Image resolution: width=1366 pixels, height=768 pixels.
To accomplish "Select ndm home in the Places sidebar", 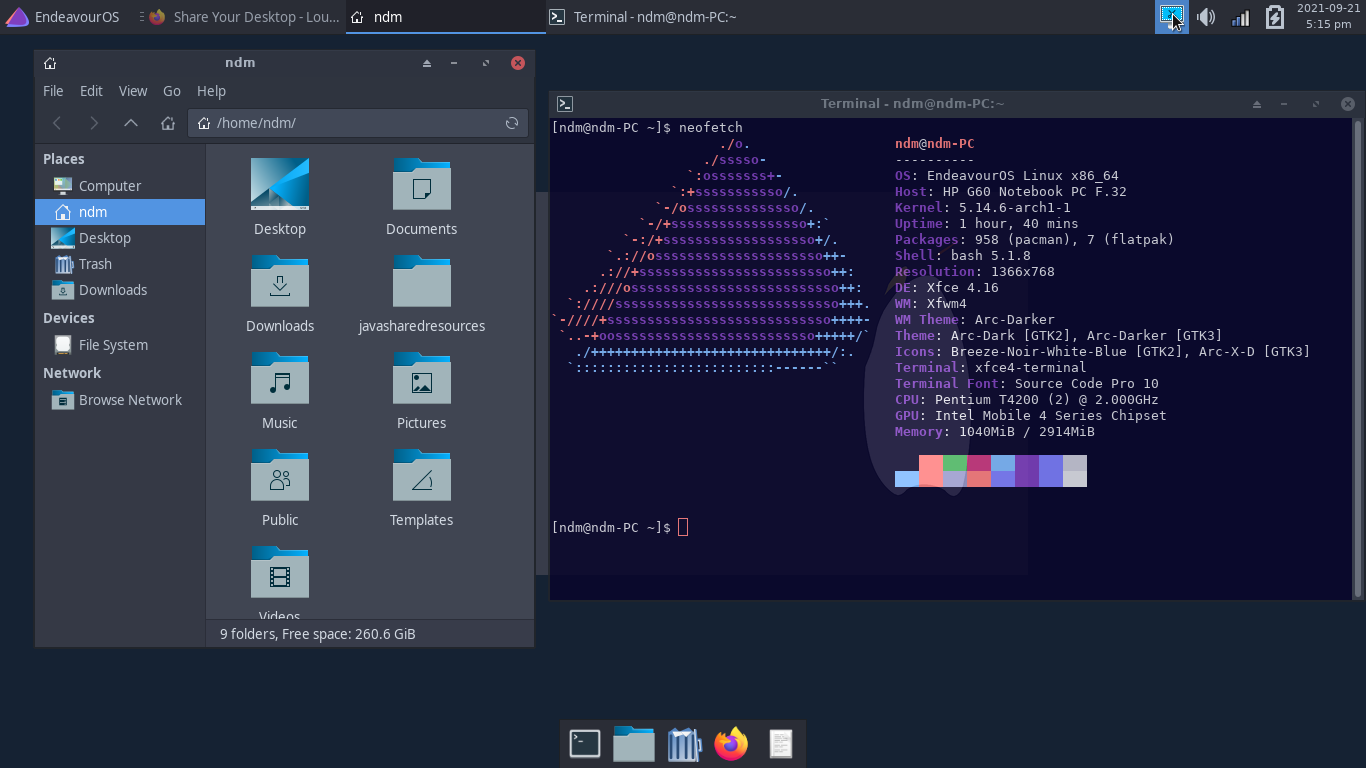I will point(120,212).
